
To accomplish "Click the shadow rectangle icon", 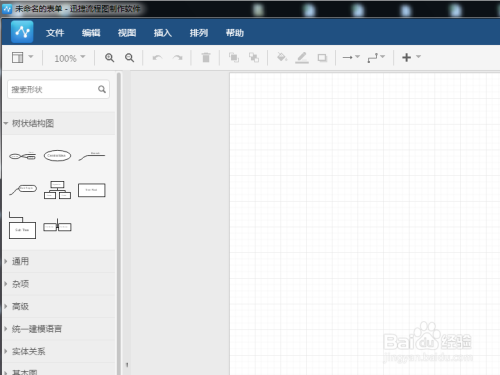I will pyautogui.click(x=322, y=58).
